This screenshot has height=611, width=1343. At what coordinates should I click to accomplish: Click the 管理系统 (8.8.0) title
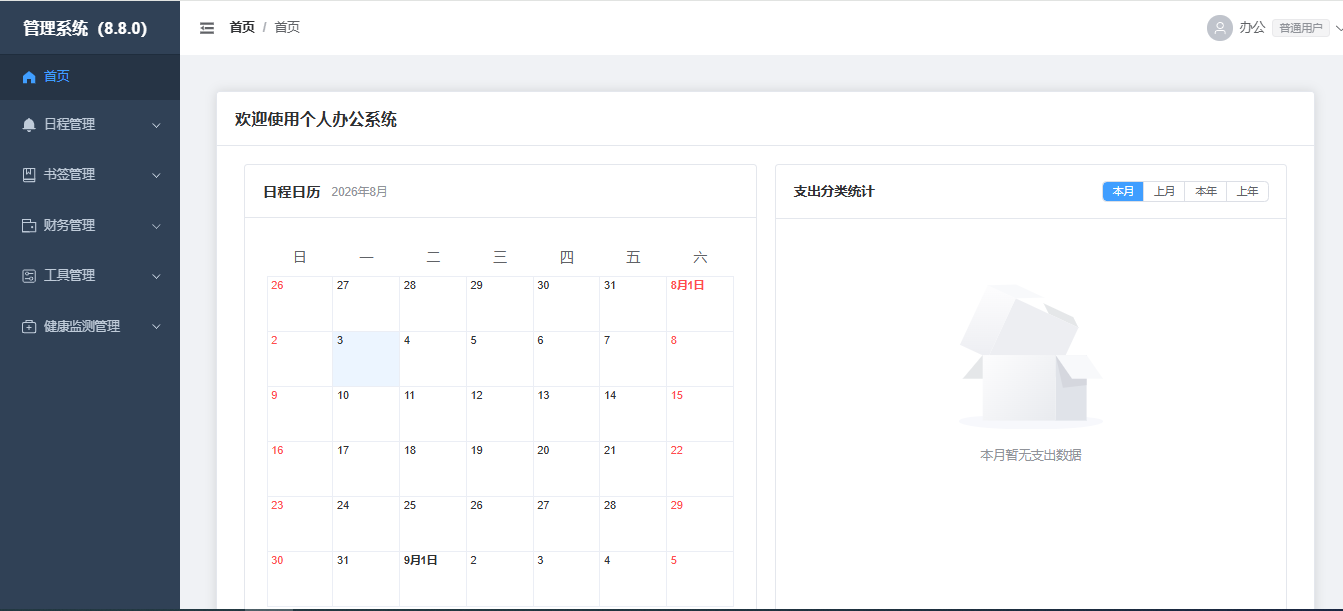click(85, 29)
